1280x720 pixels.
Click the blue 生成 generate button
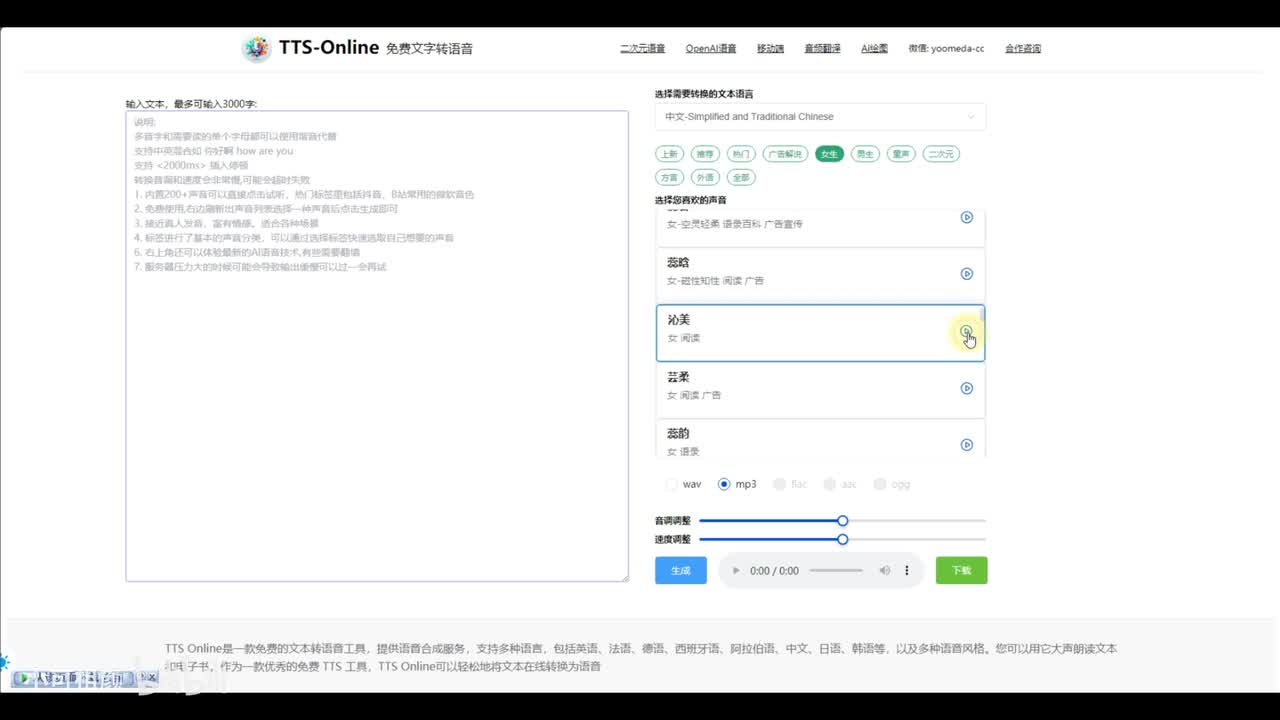(680, 570)
